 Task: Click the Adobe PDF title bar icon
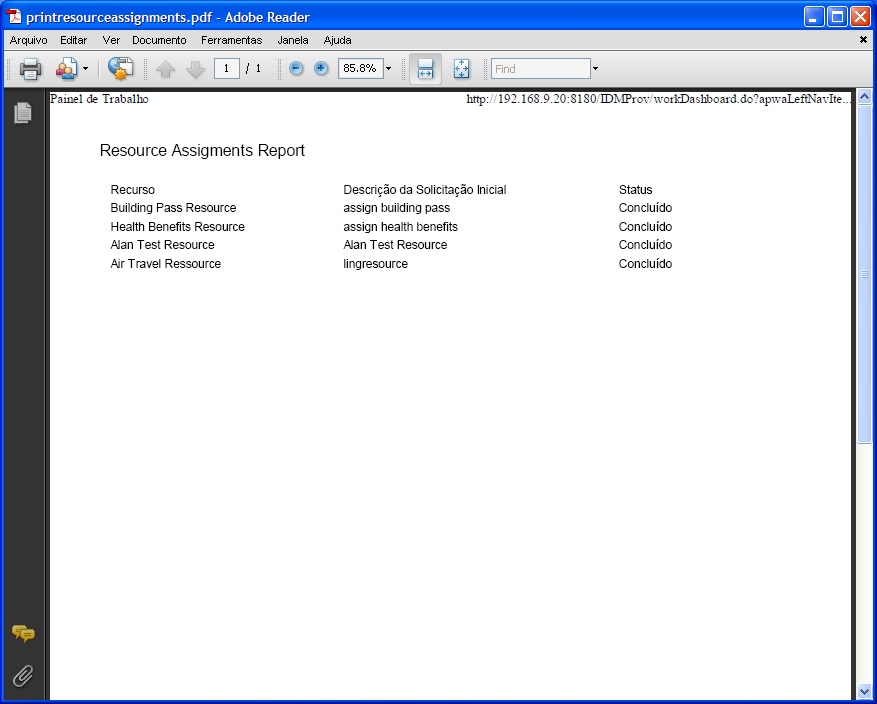(14, 17)
